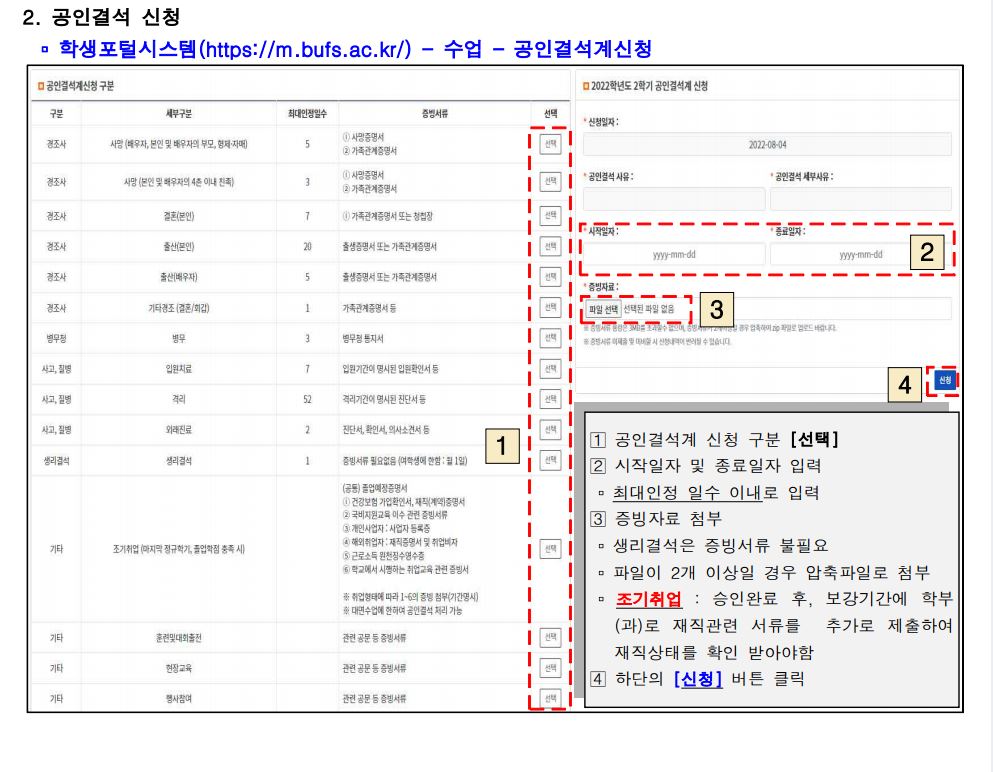This screenshot has width=993, height=772.
Task: Click the 신청일자 field showing 2022-08-04
Action: tap(767, 145)
